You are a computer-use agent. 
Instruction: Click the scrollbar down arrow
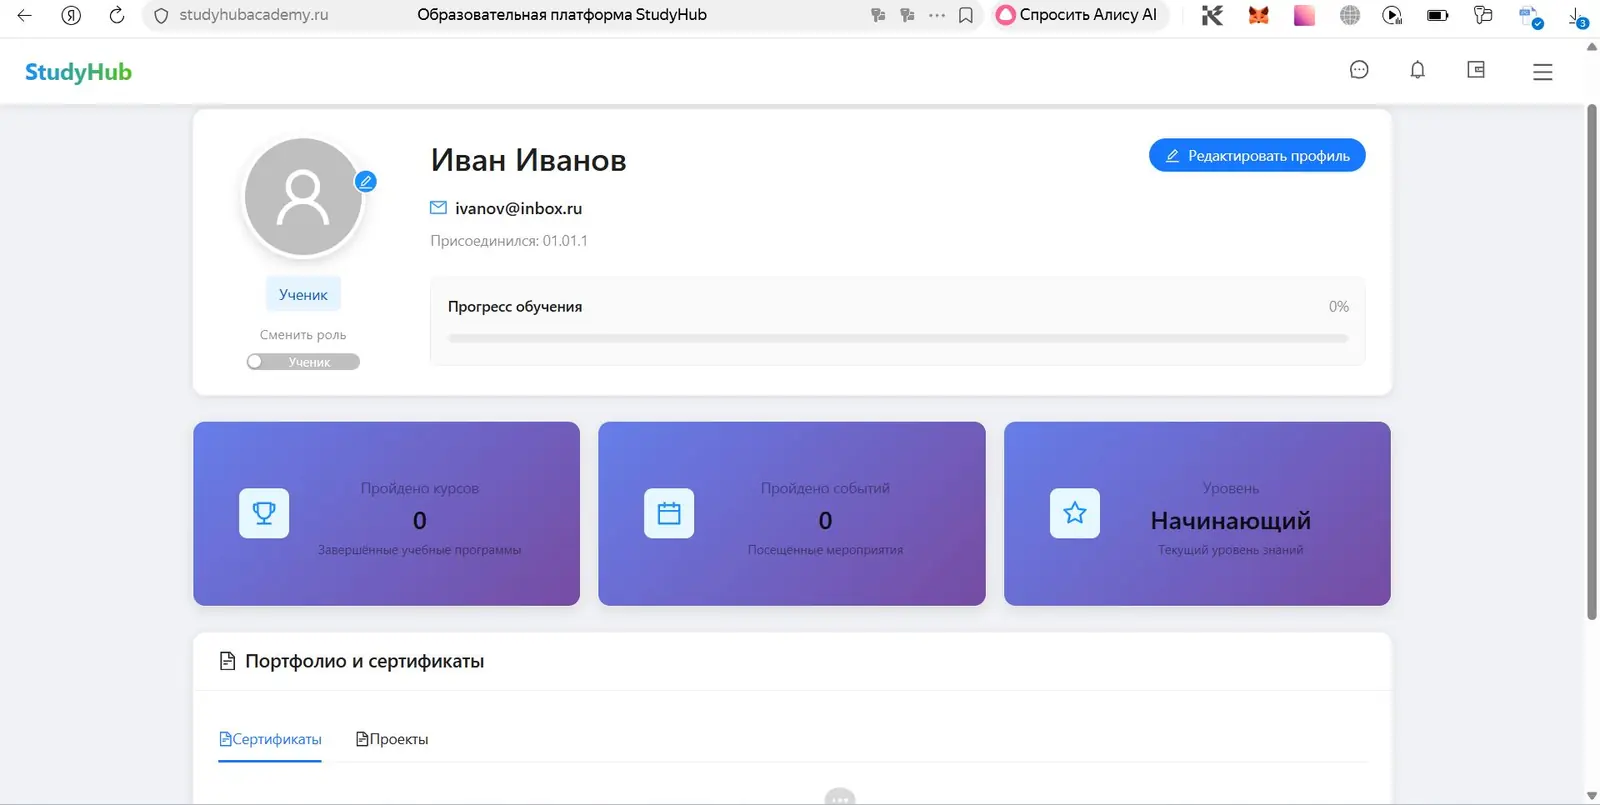click(1592, 796)
